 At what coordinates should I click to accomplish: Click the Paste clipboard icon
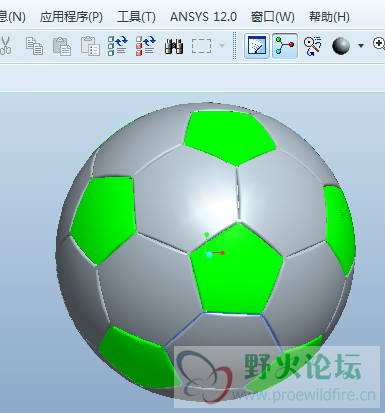pyautogui.click(x=62, y=46)
